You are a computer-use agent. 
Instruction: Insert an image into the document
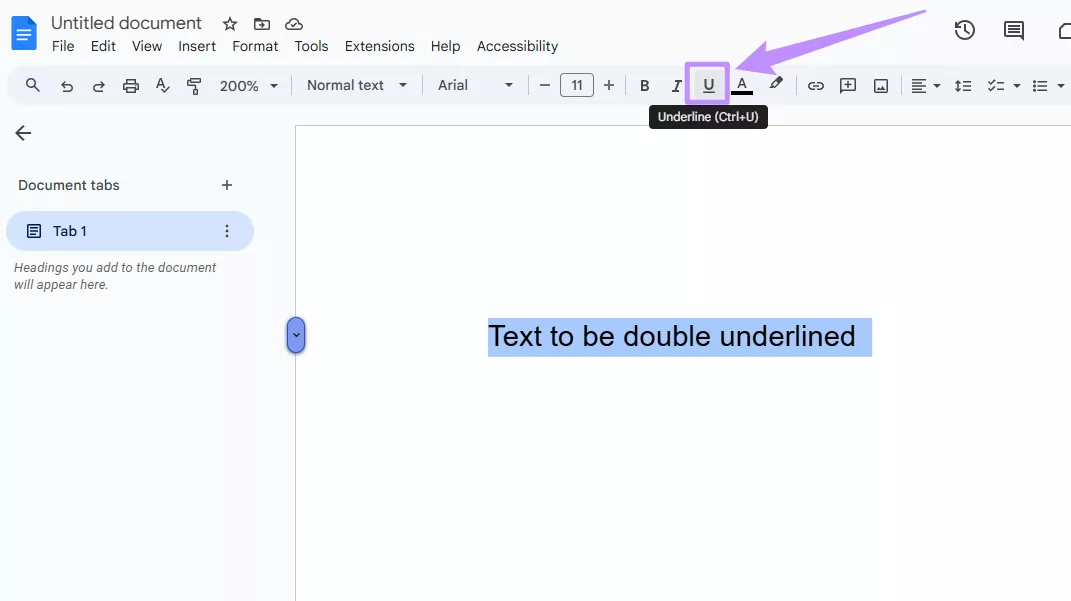click(x=880, y=85)
